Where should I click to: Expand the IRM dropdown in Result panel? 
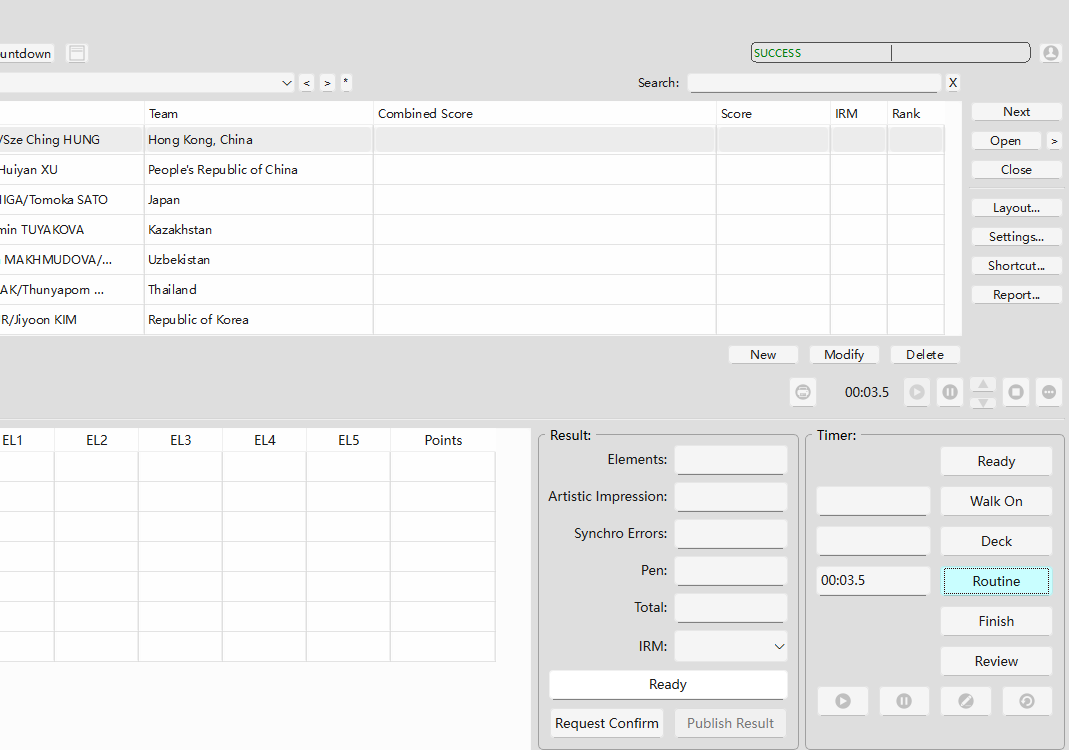(x=779, y=646)
